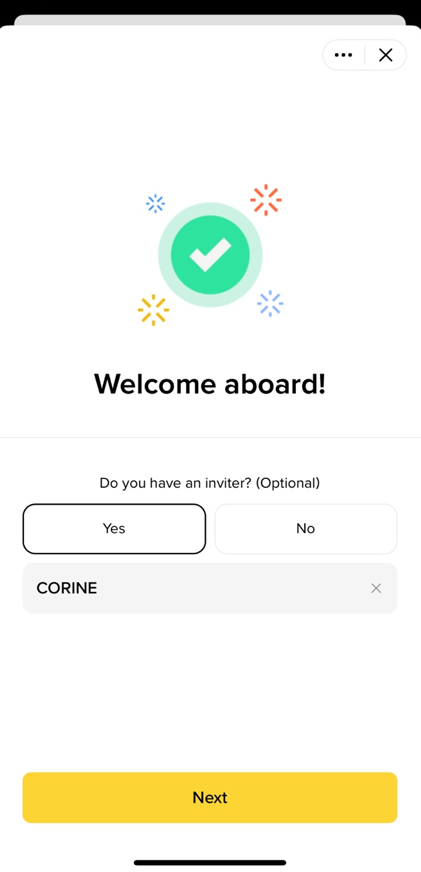Screen dimensions: 421x872
Task: Click the empty white area above Next button
Action: tap(210, 692)
